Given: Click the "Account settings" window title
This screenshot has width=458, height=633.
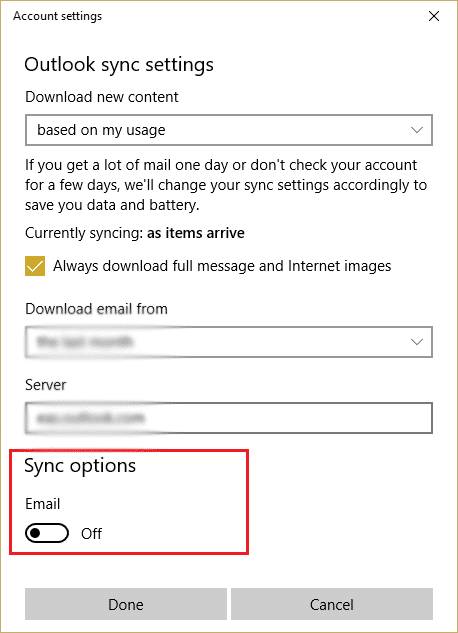Looking at the screenshot, I should (x=58, y=17).
